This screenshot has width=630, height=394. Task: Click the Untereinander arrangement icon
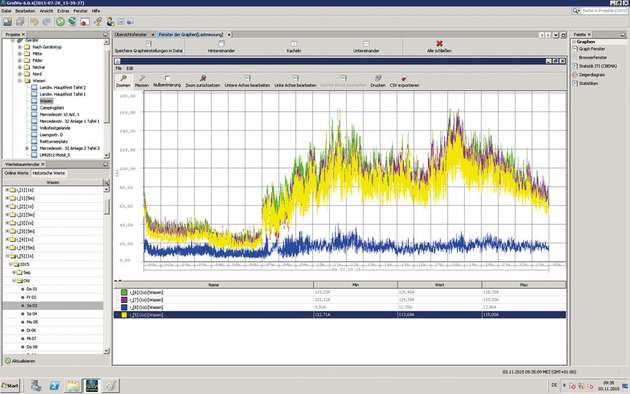click(366, 43)
